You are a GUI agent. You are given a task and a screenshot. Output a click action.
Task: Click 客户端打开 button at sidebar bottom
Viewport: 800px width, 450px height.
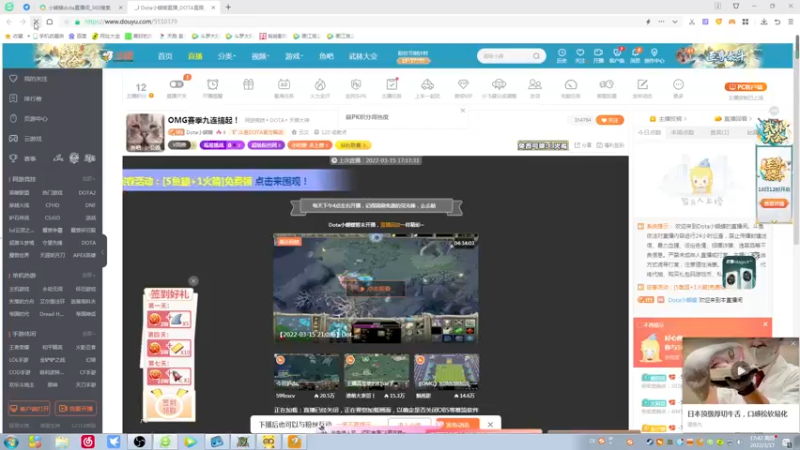29,409
